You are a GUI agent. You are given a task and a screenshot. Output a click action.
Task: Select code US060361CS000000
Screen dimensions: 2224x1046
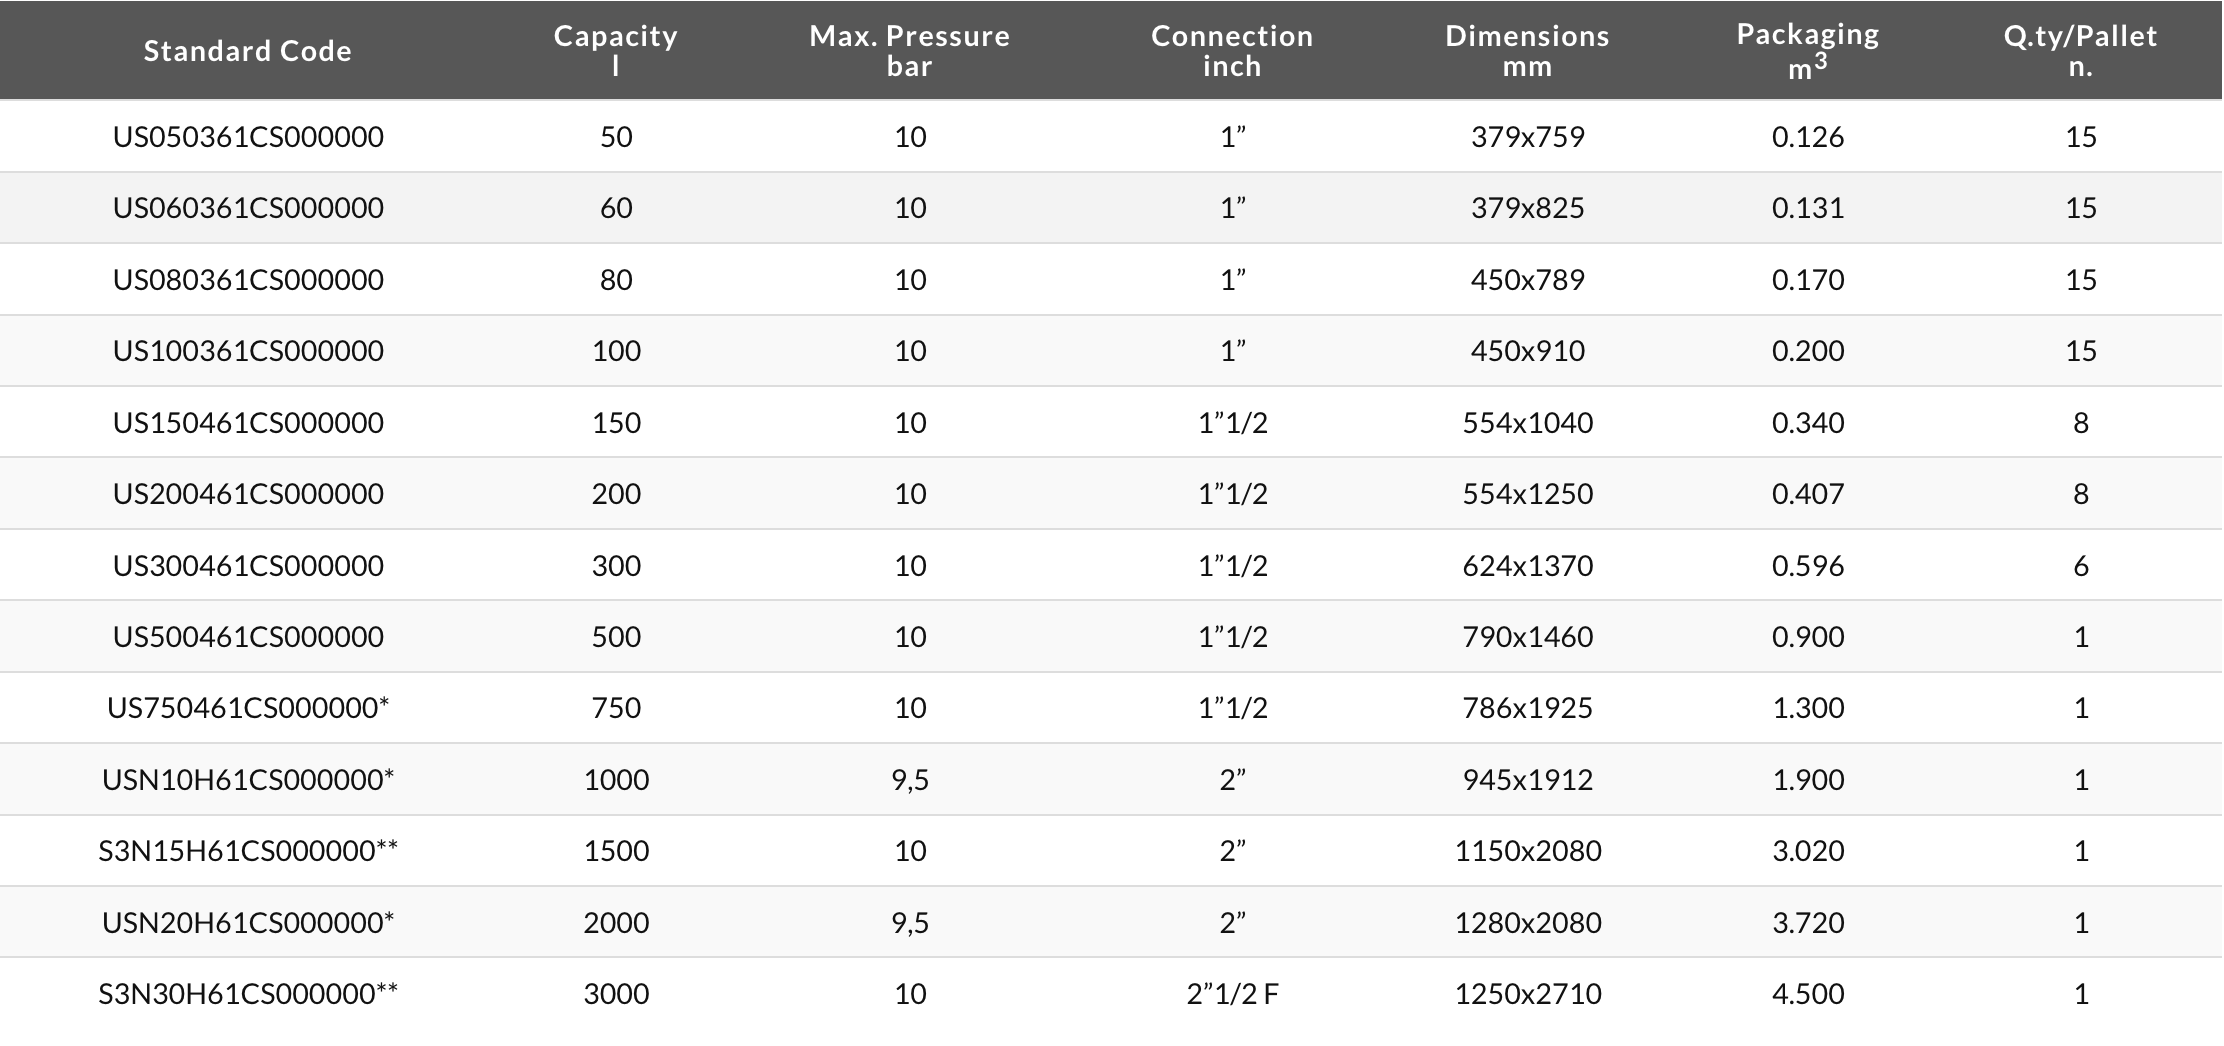tap(248, 208)
